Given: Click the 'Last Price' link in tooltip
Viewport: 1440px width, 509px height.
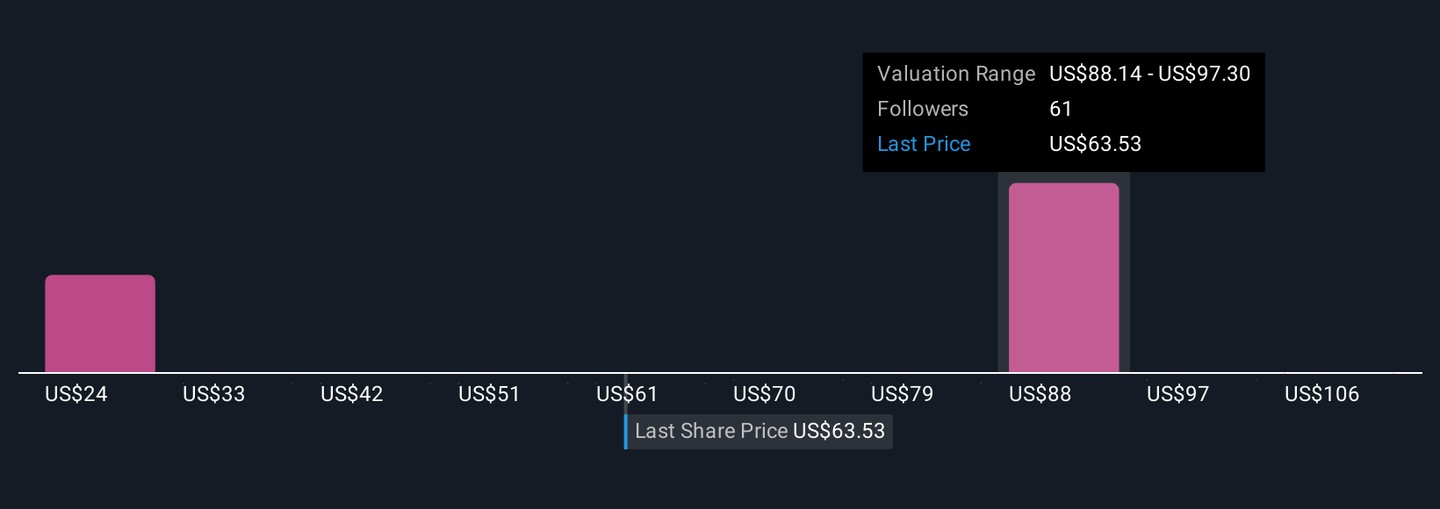Looking at the screenshot, I should (923, 144).
